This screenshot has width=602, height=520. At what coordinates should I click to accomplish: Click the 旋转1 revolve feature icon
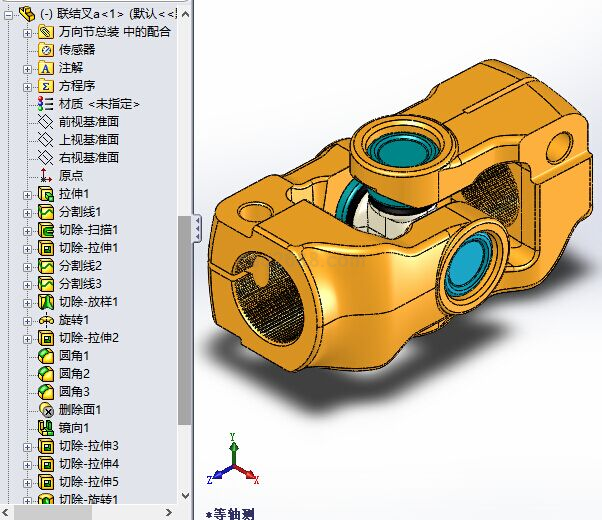pyautogui.click(x=45, y=320)
